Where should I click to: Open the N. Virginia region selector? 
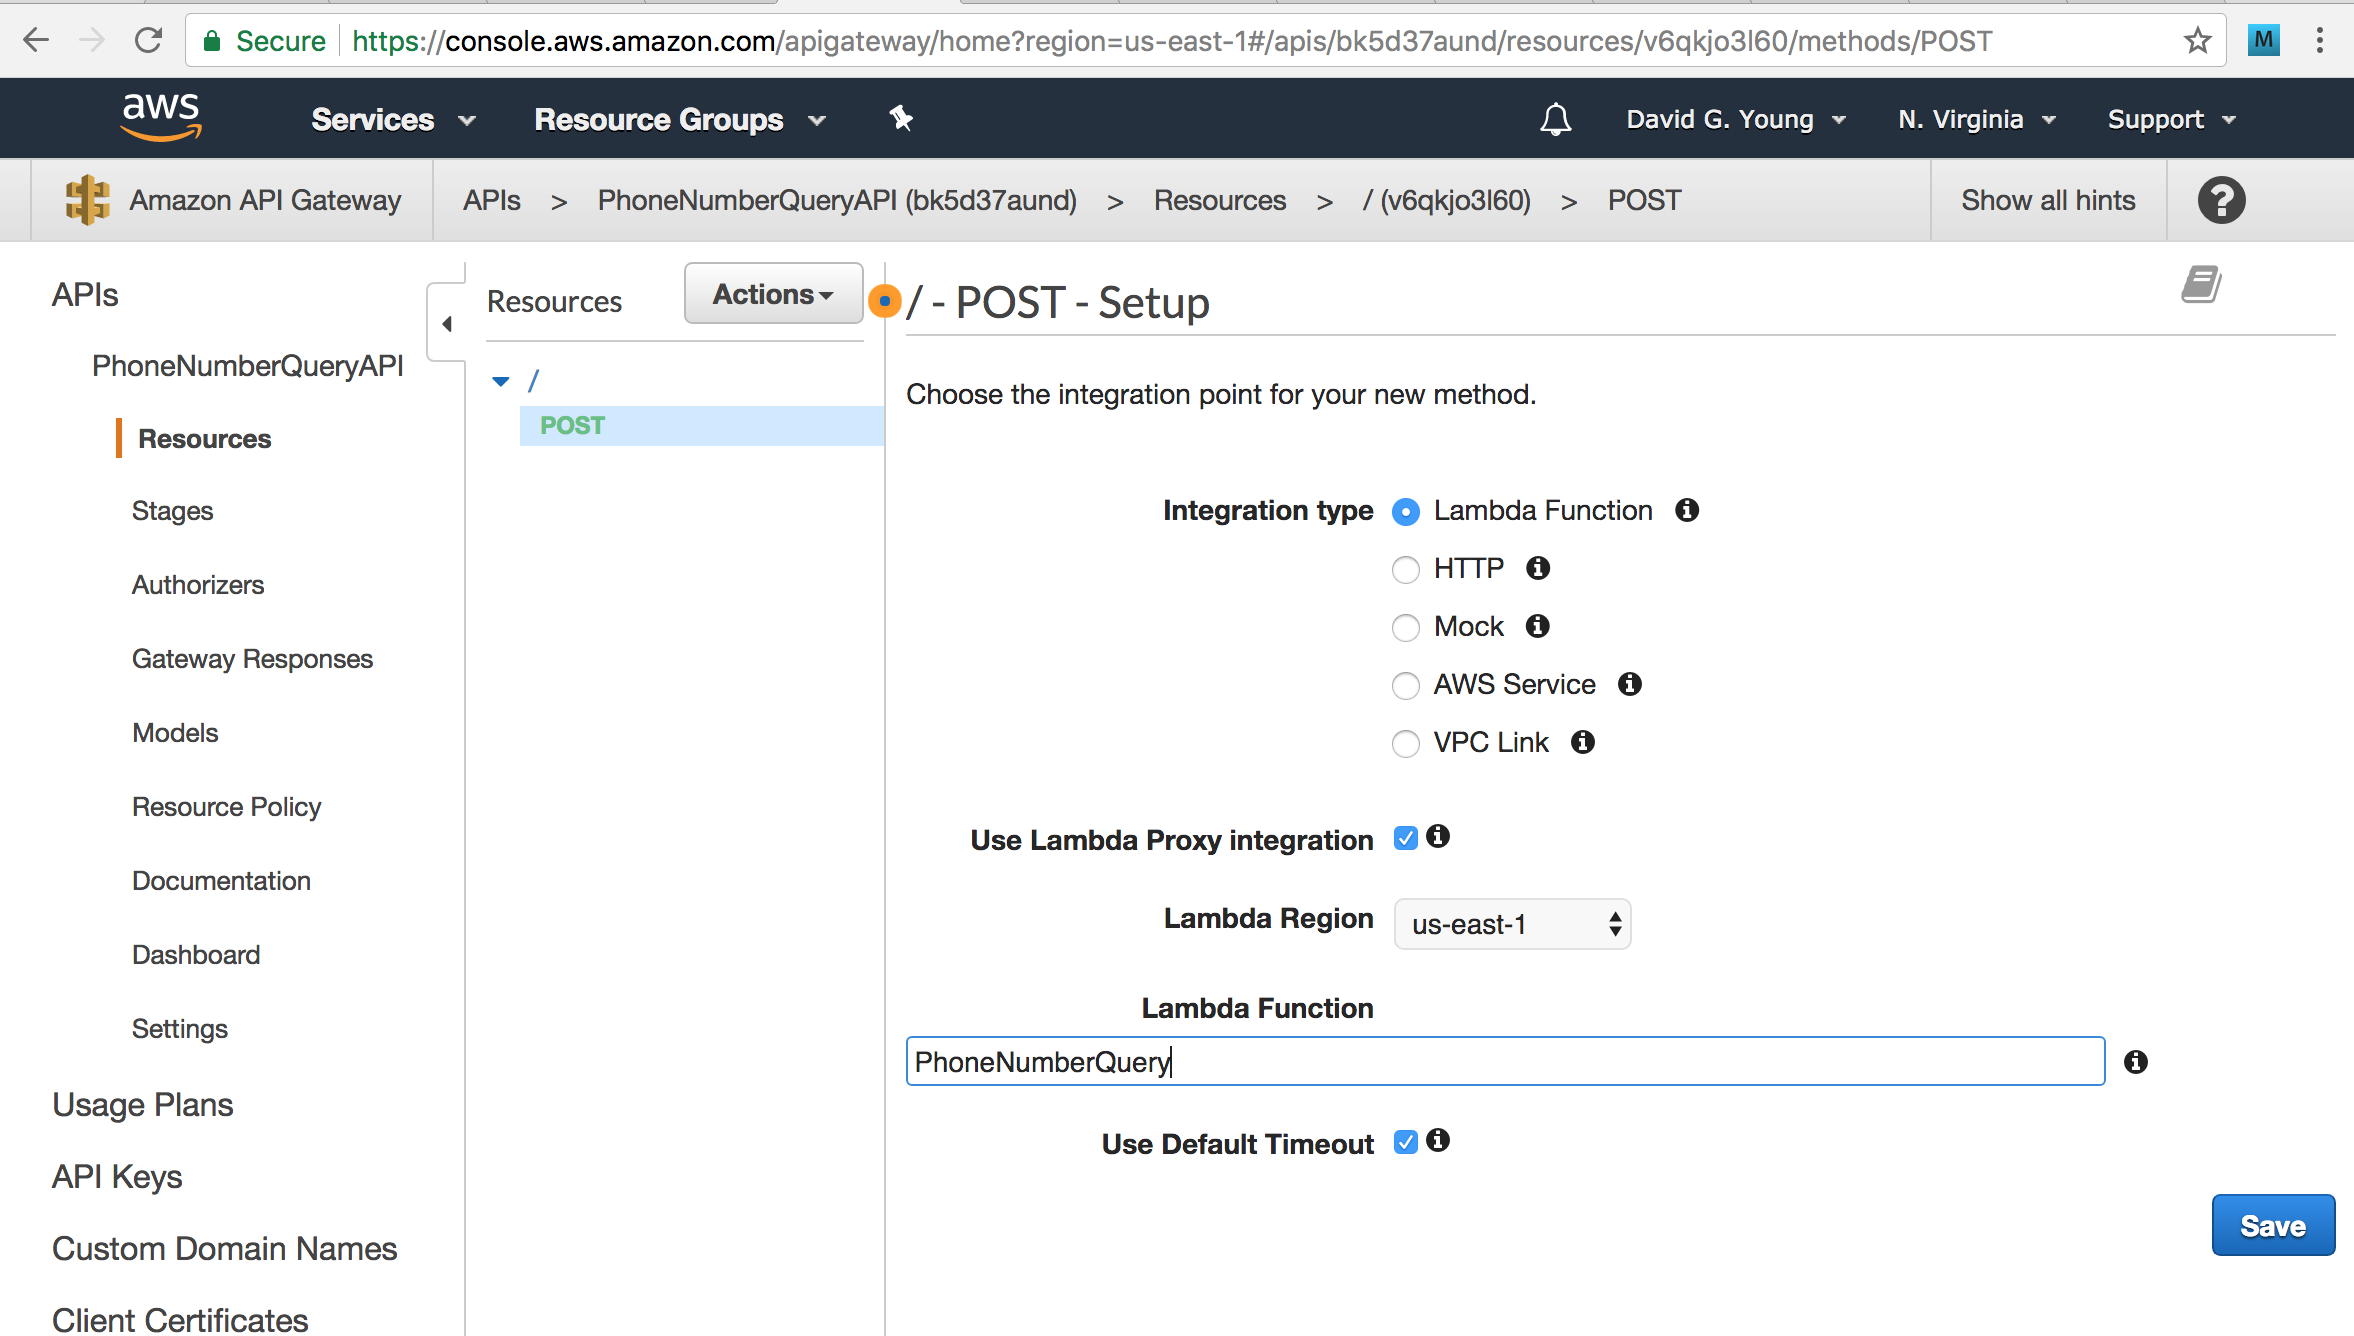point(1977,119)
